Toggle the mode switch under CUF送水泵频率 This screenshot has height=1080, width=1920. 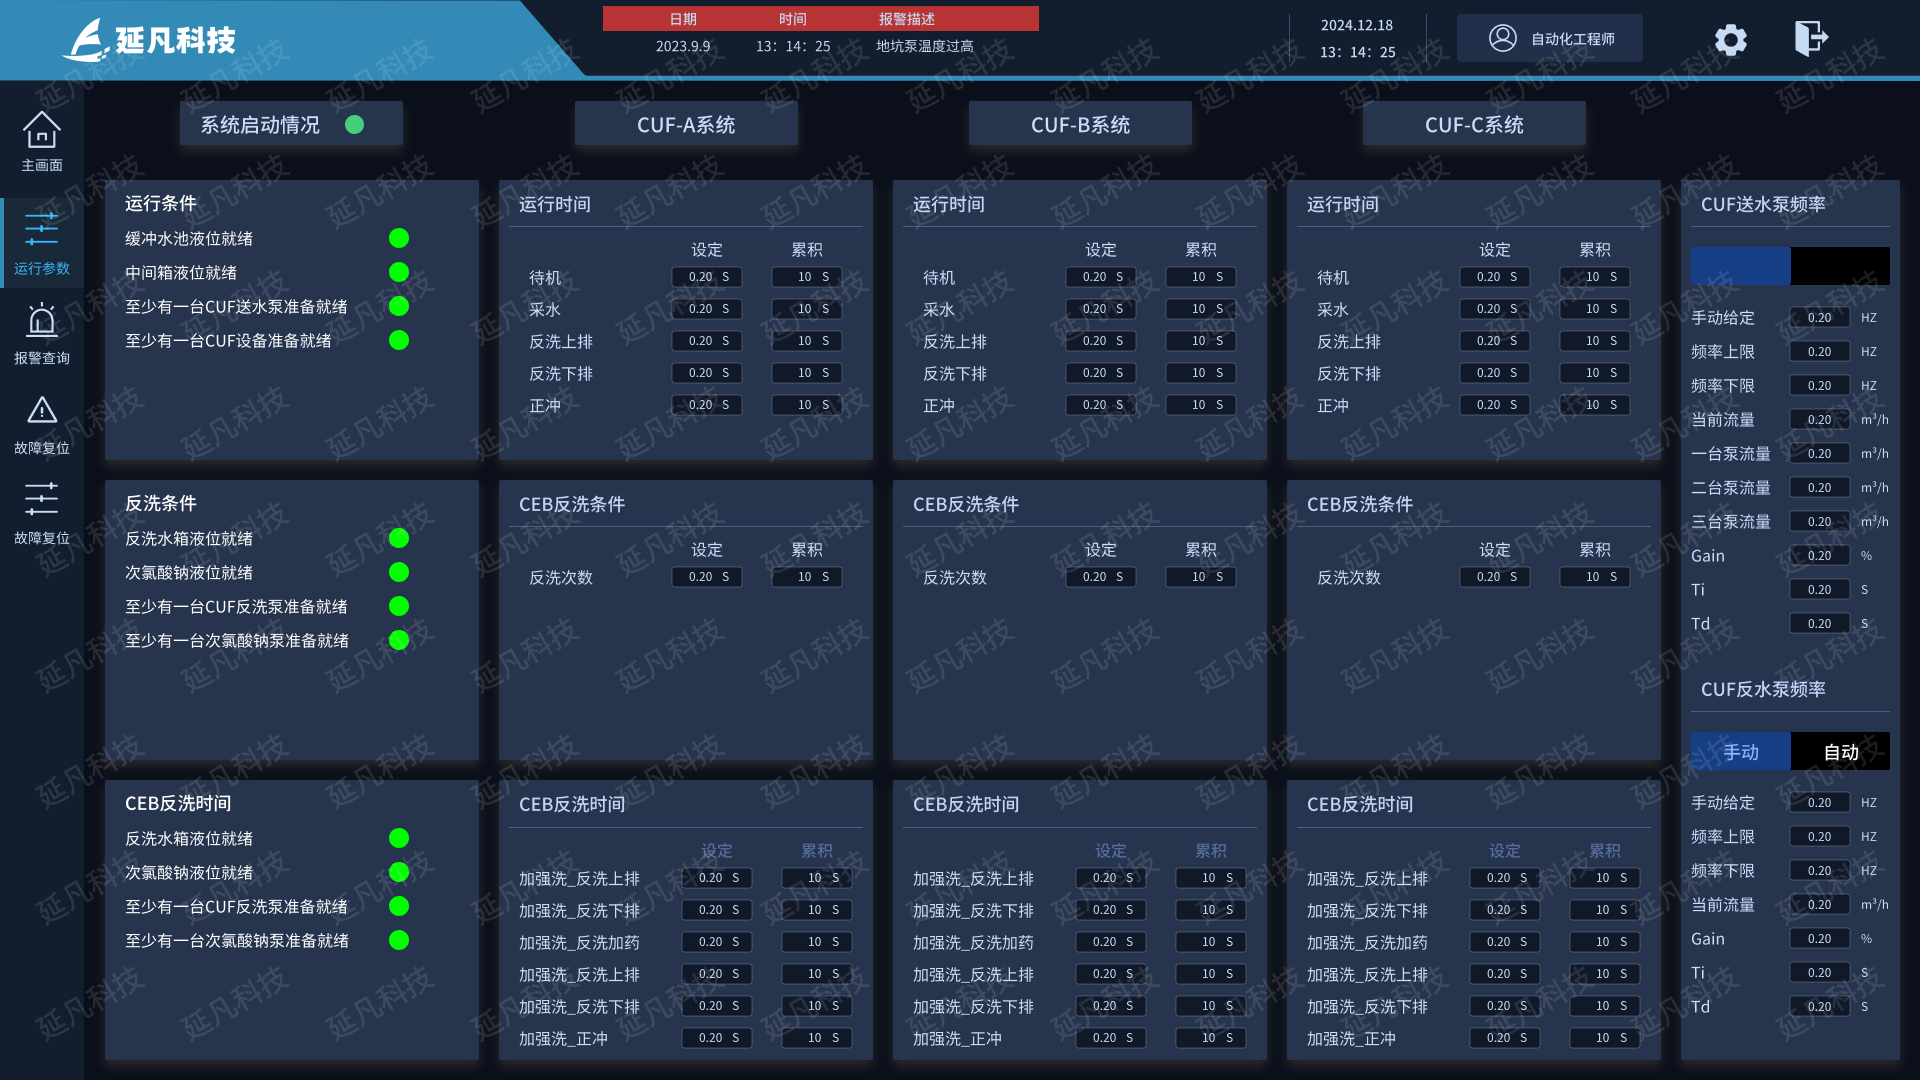1790,266
